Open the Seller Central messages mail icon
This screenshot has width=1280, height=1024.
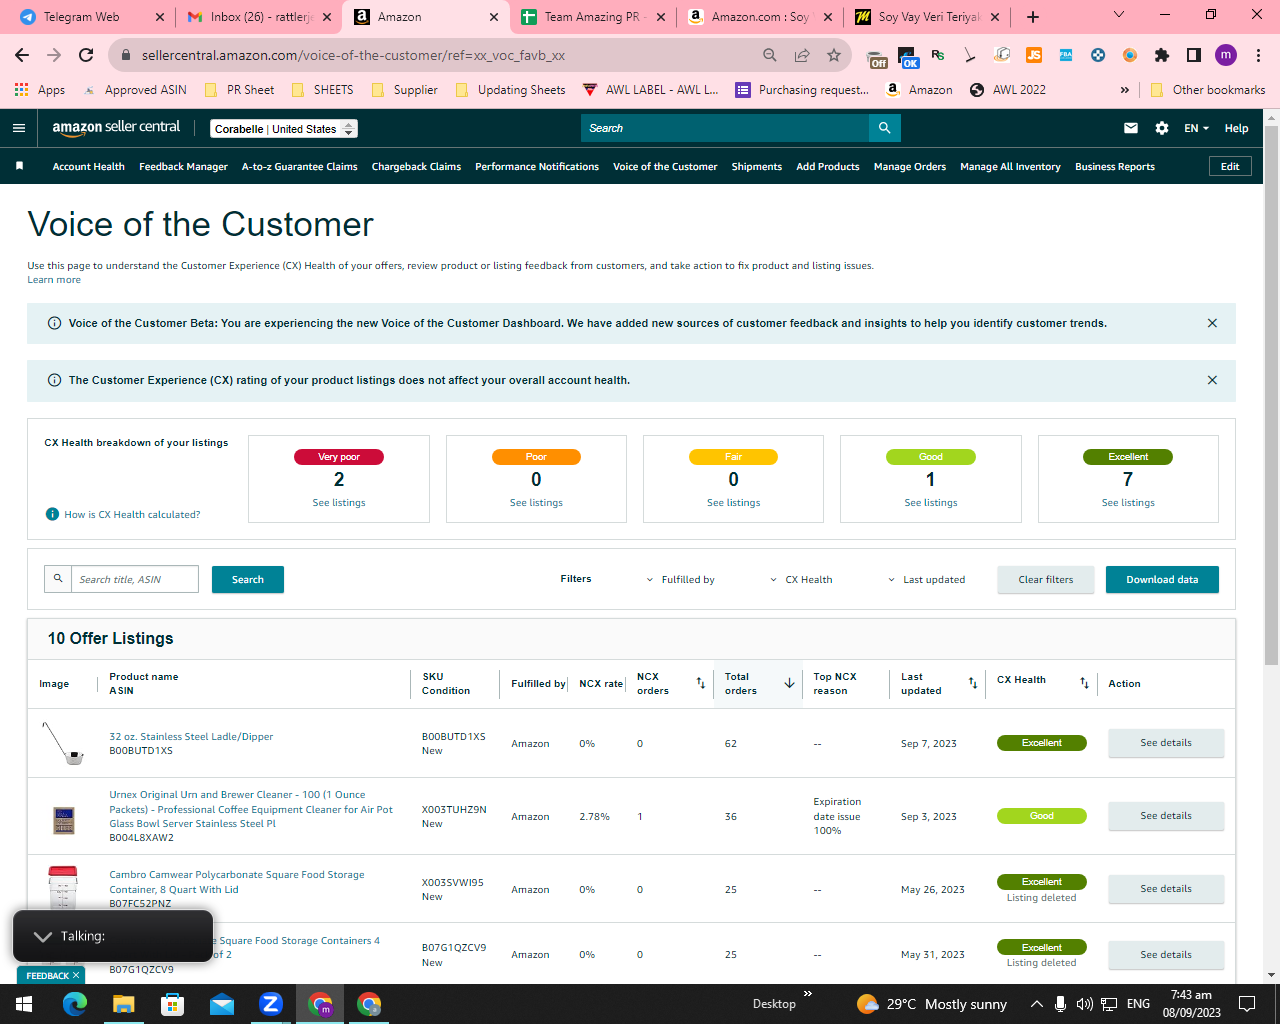[1131, 128]
